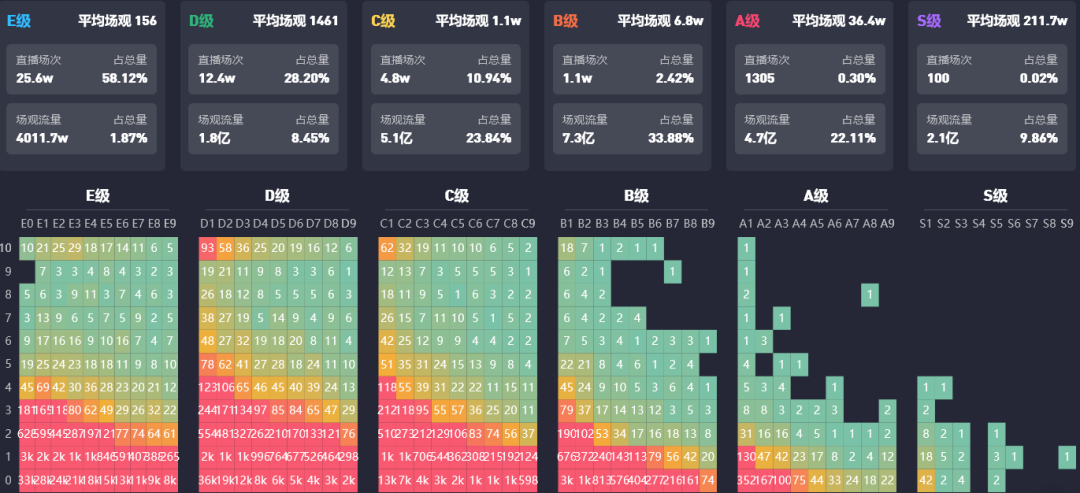
Task: Click the B级 heatmap title above the grid
Action: pyautogui.click(x=635, y=196)
